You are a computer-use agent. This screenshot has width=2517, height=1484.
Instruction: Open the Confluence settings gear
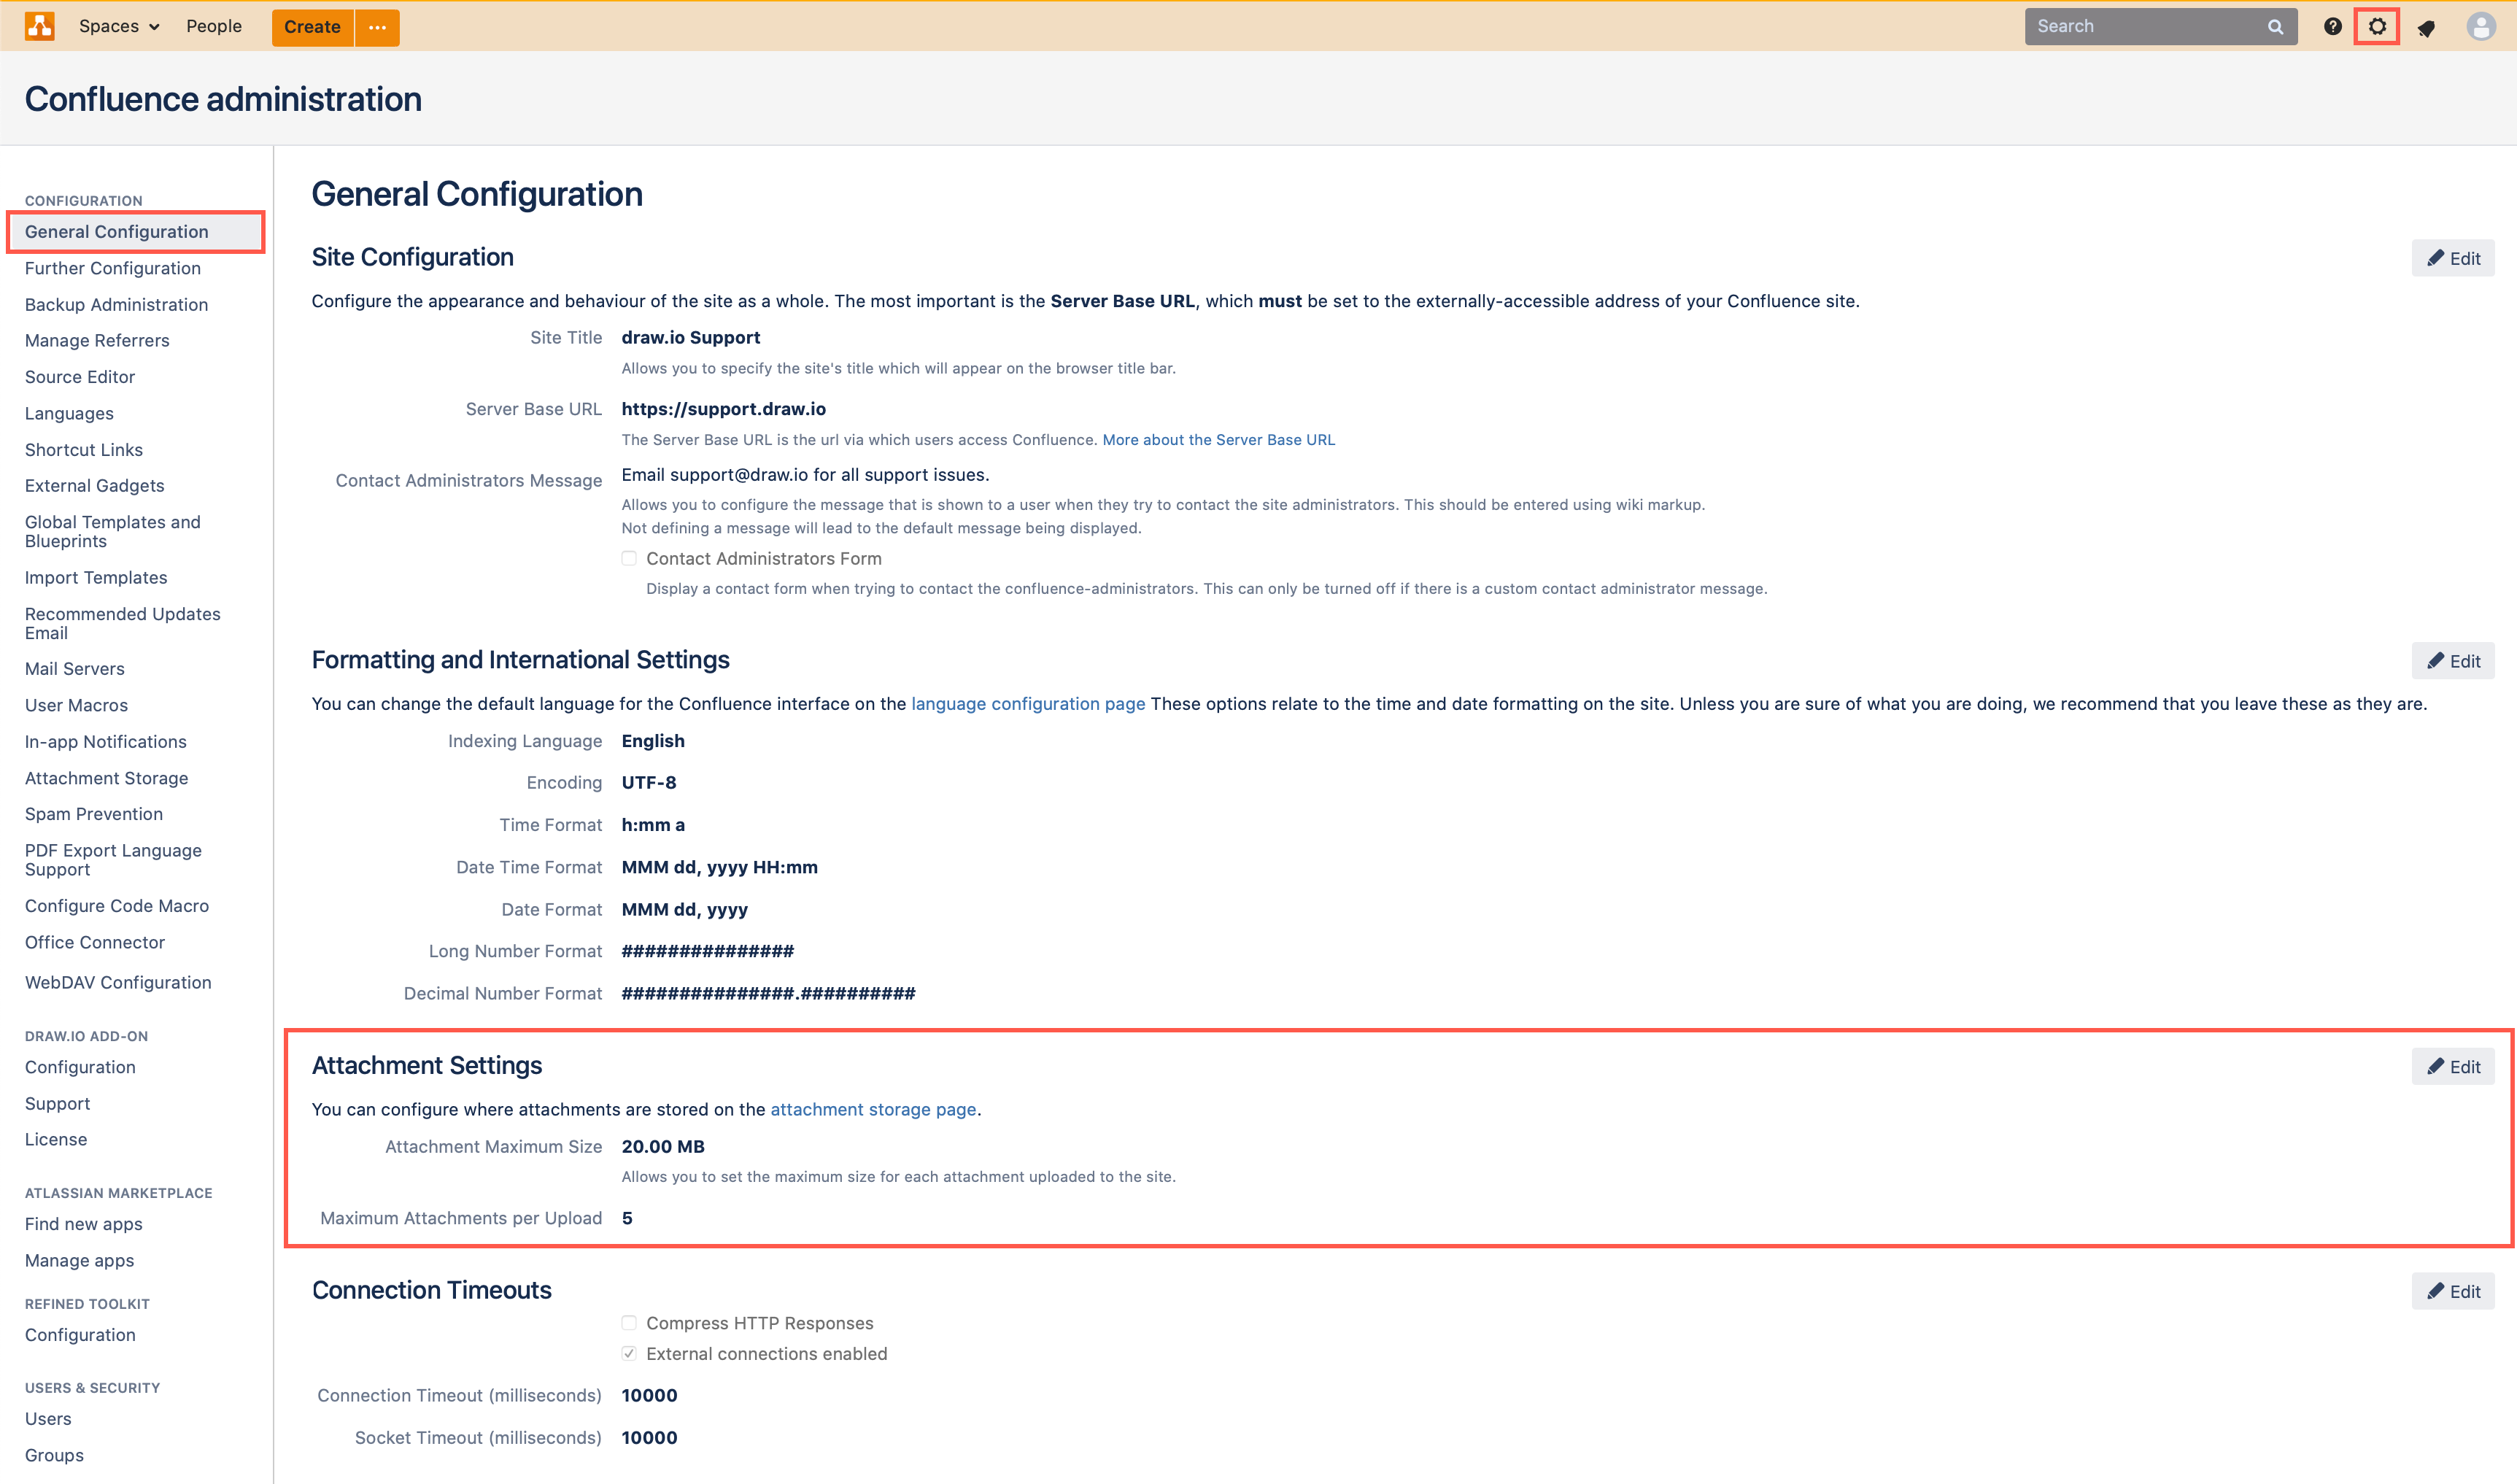tap(2378, 27)
